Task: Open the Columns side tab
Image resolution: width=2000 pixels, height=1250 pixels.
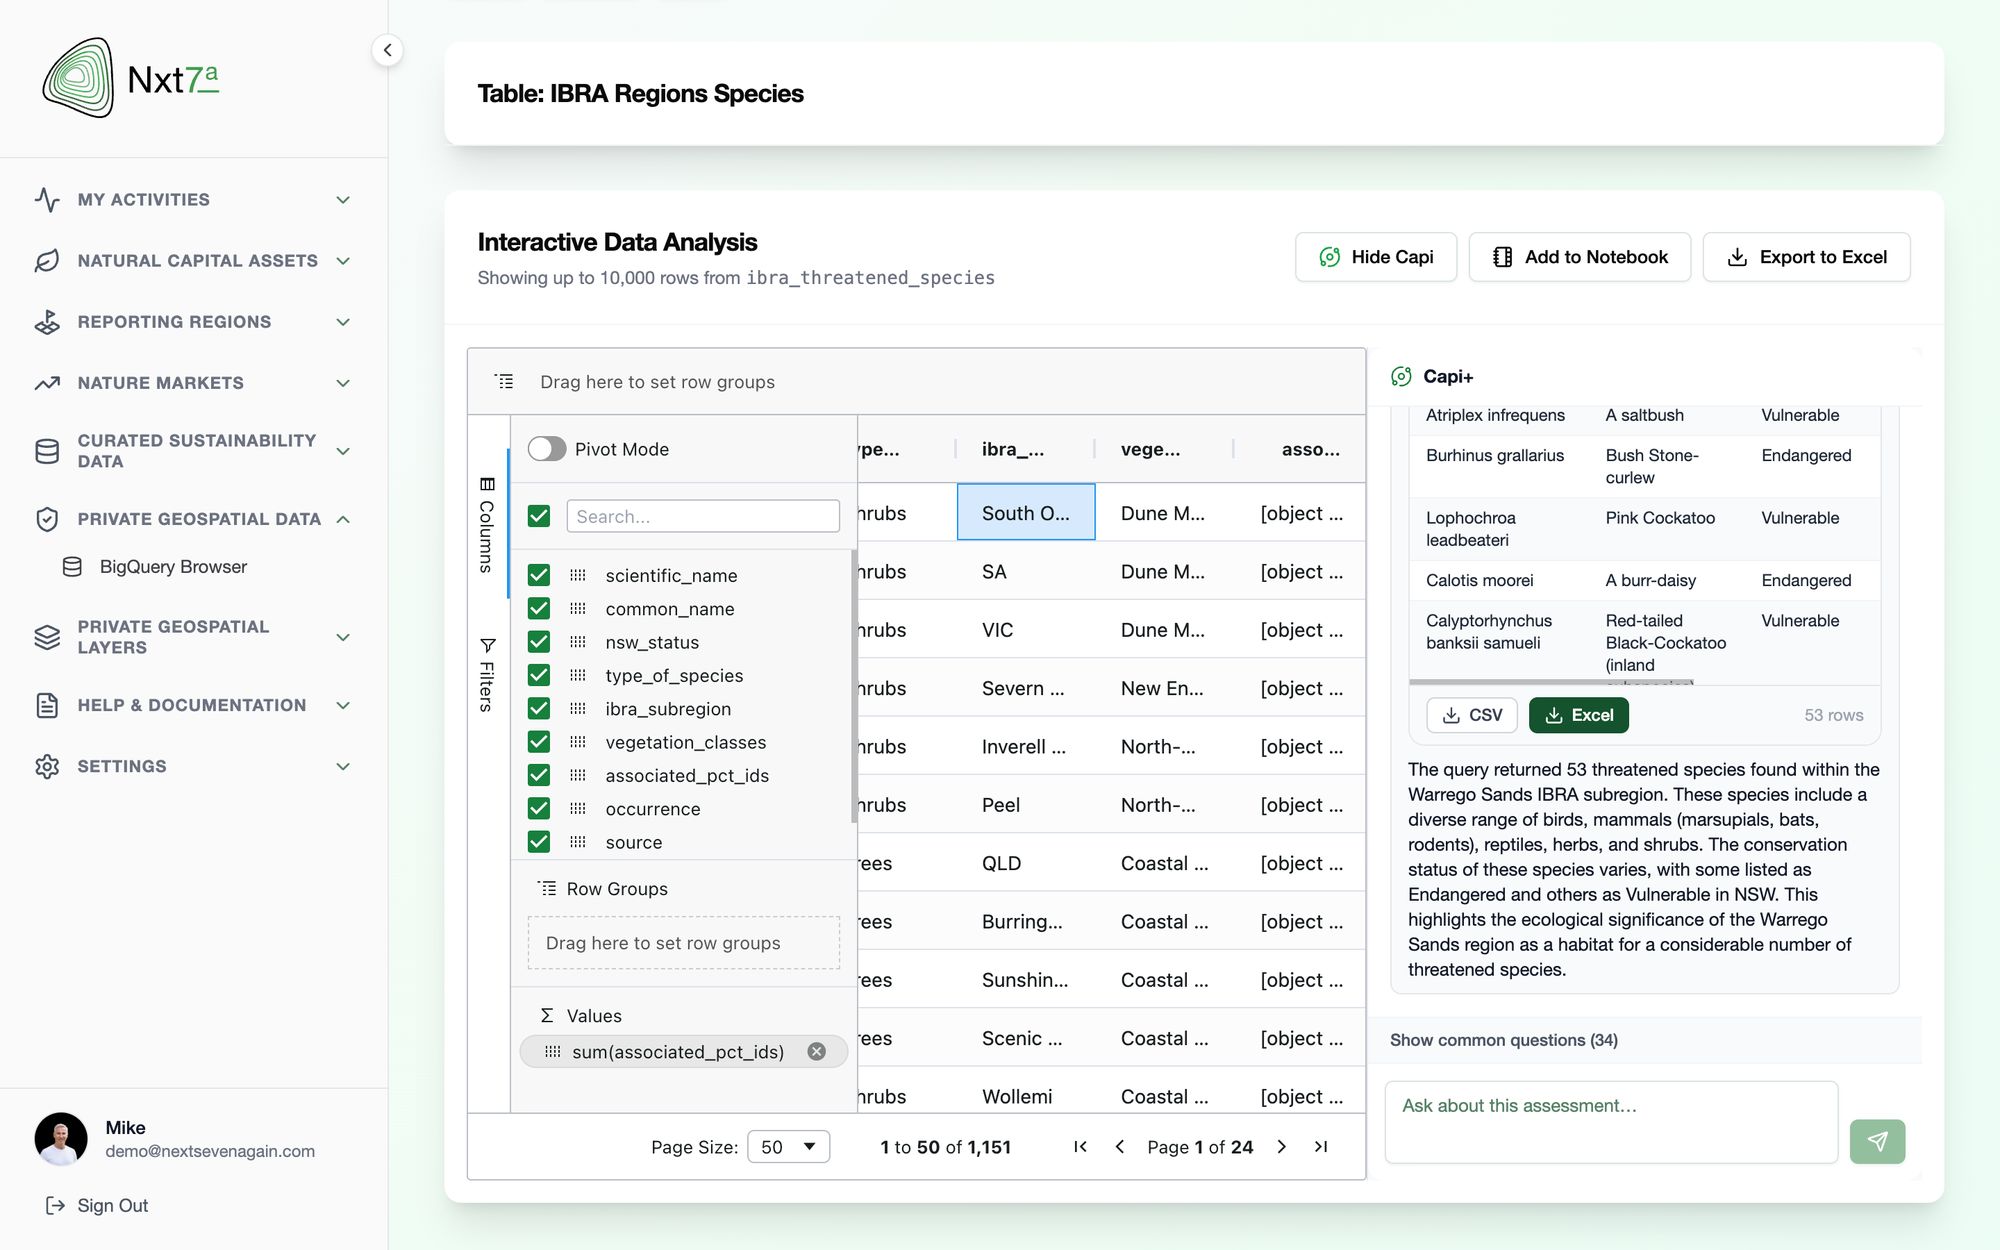Action: tap(487, 523)
